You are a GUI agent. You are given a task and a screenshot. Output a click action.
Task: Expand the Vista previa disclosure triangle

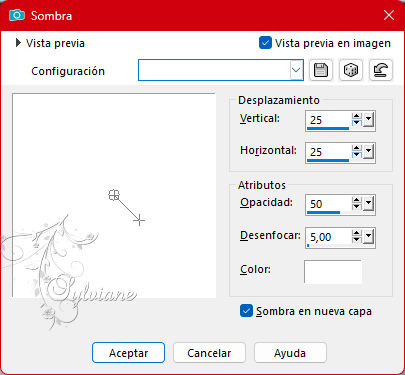coord(18,43)
